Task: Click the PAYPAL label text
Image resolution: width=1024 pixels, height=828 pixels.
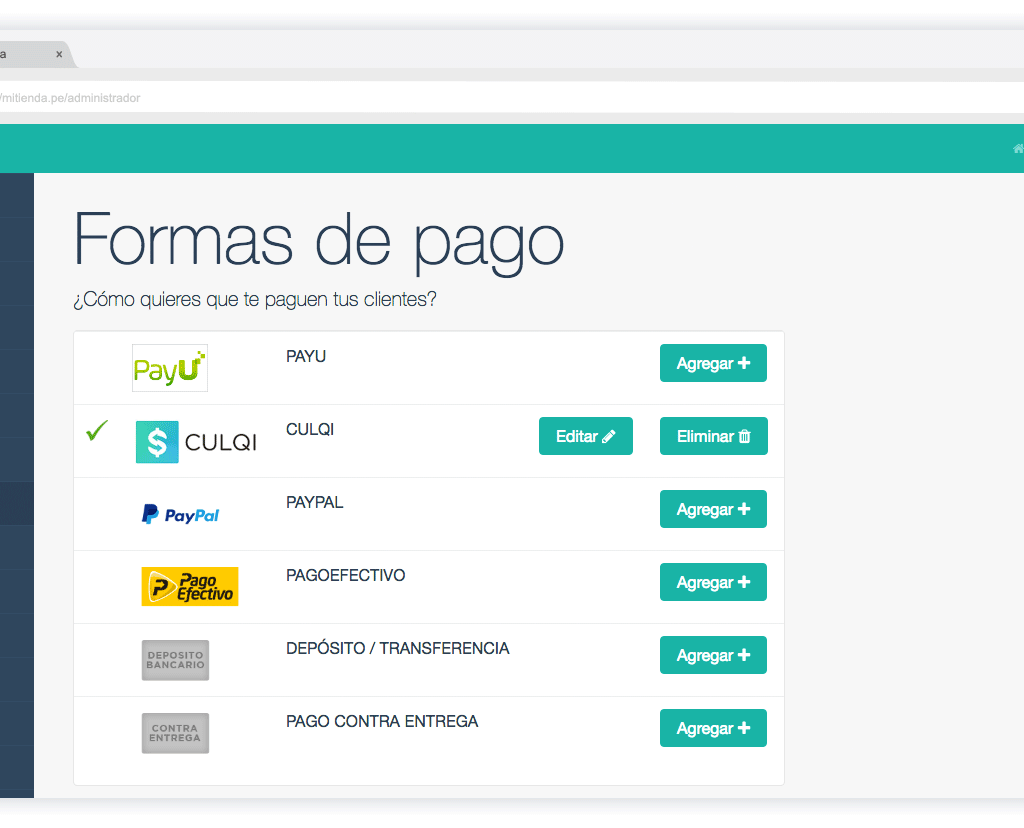Action: [315, 503]
